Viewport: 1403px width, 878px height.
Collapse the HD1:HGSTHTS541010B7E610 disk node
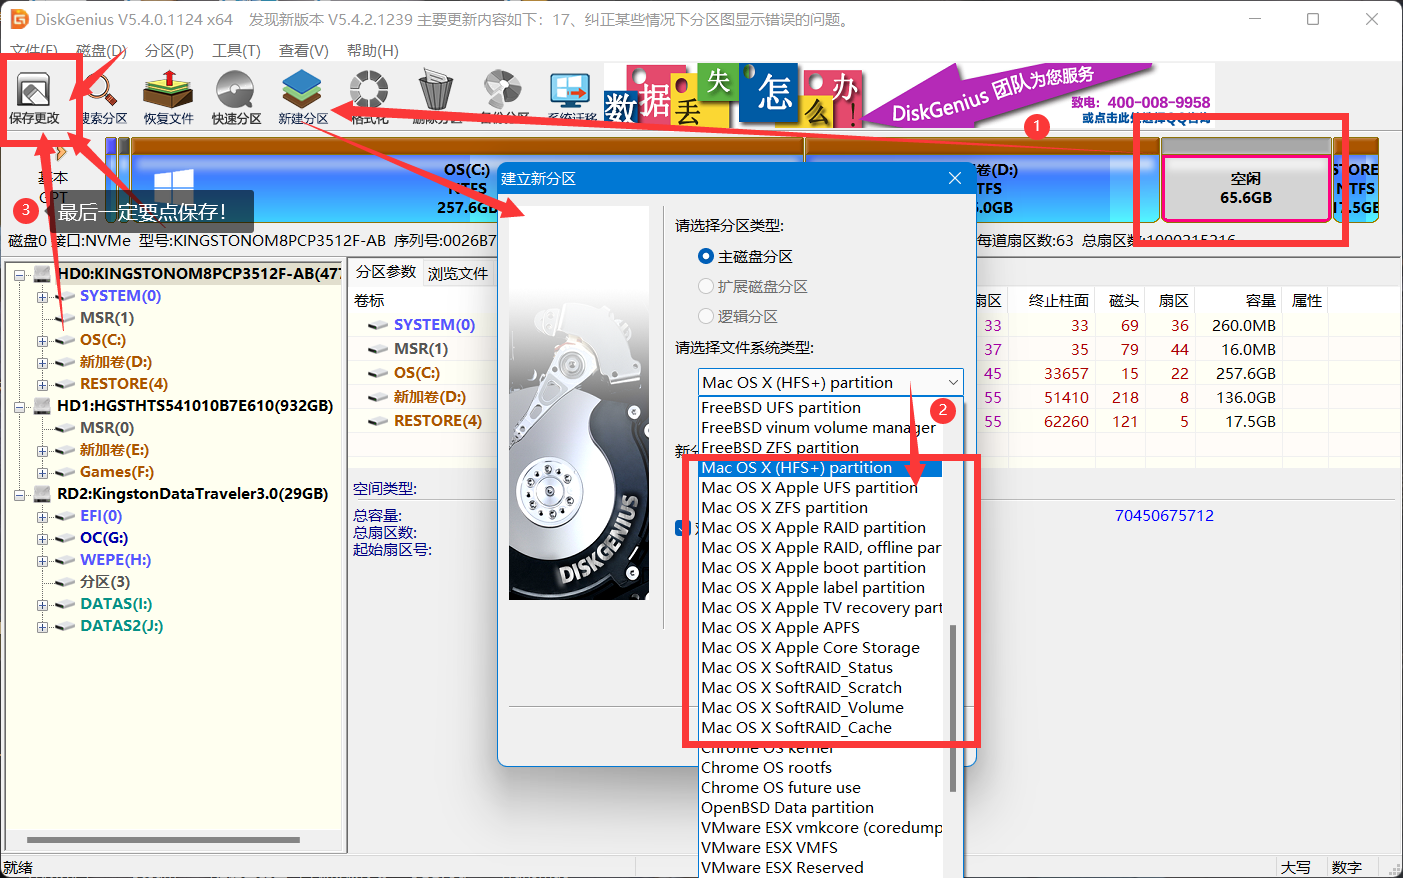tap(20, 407)
